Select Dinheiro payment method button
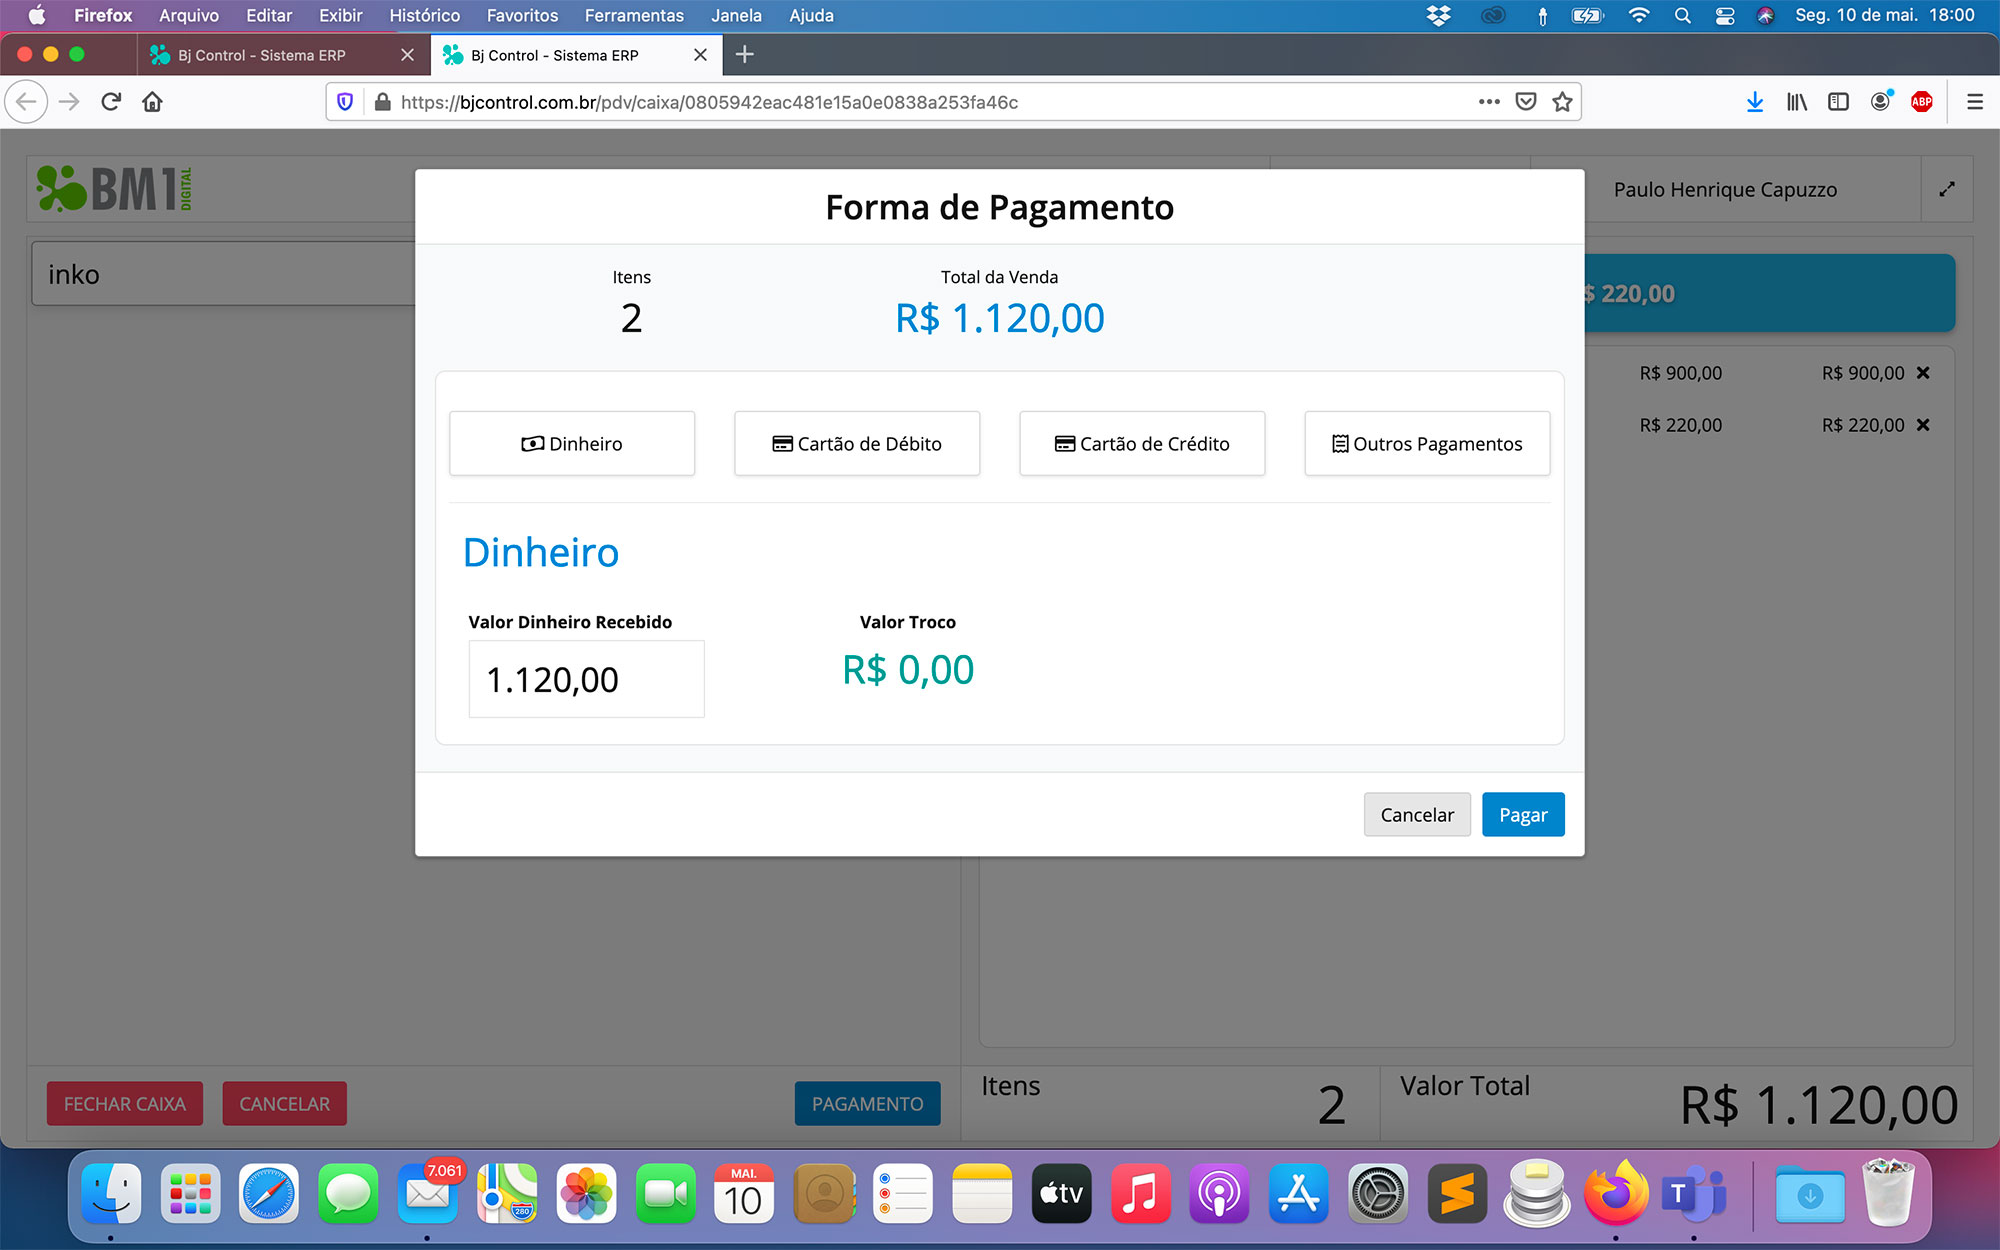This screenshot has height=1250, width=2000. [x=571, y=443]
